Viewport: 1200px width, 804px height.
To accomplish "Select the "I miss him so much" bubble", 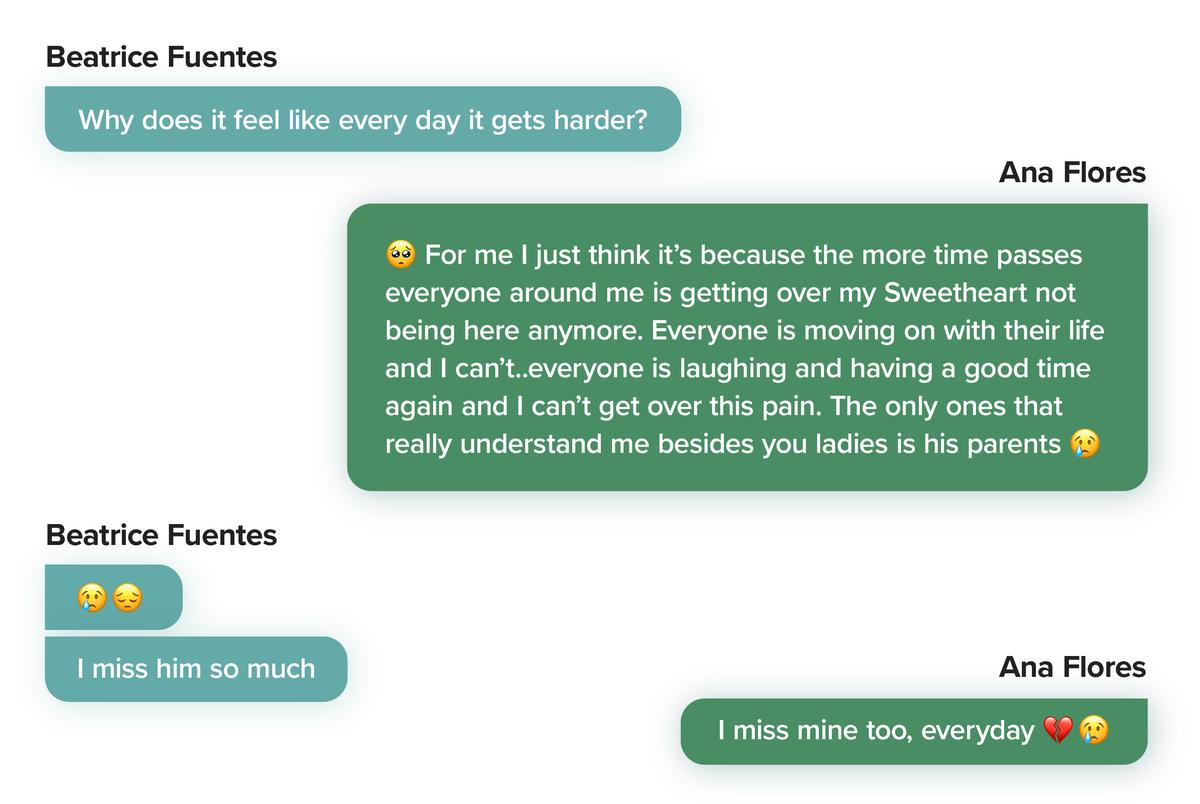I will coord(195,669).
